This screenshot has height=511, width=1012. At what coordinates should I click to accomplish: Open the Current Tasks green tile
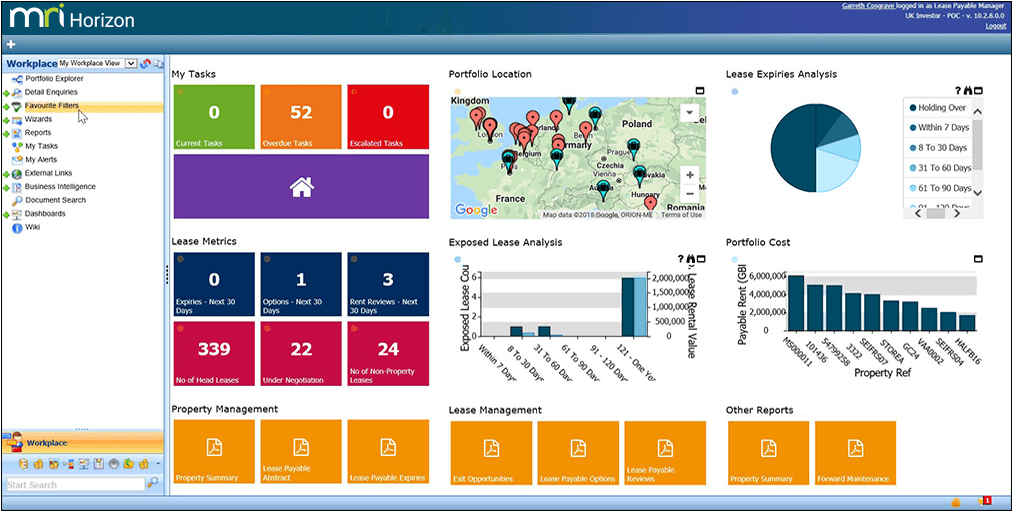click(214, 117)
